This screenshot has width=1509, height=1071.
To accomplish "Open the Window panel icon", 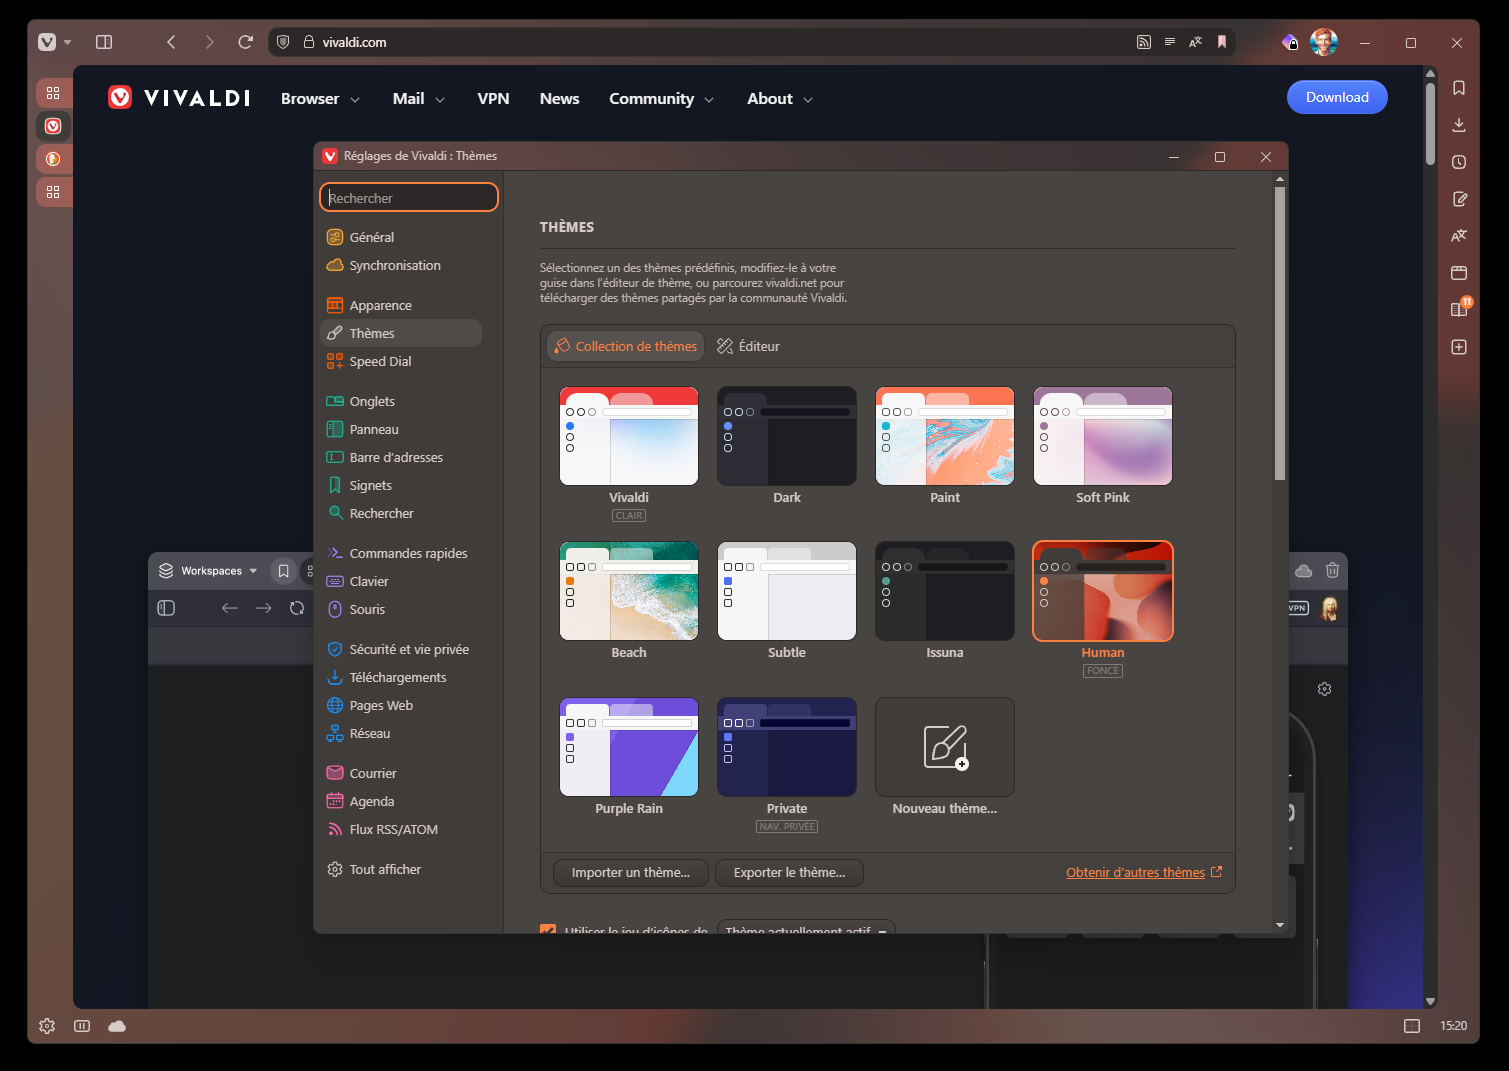I will point(1459,273).
